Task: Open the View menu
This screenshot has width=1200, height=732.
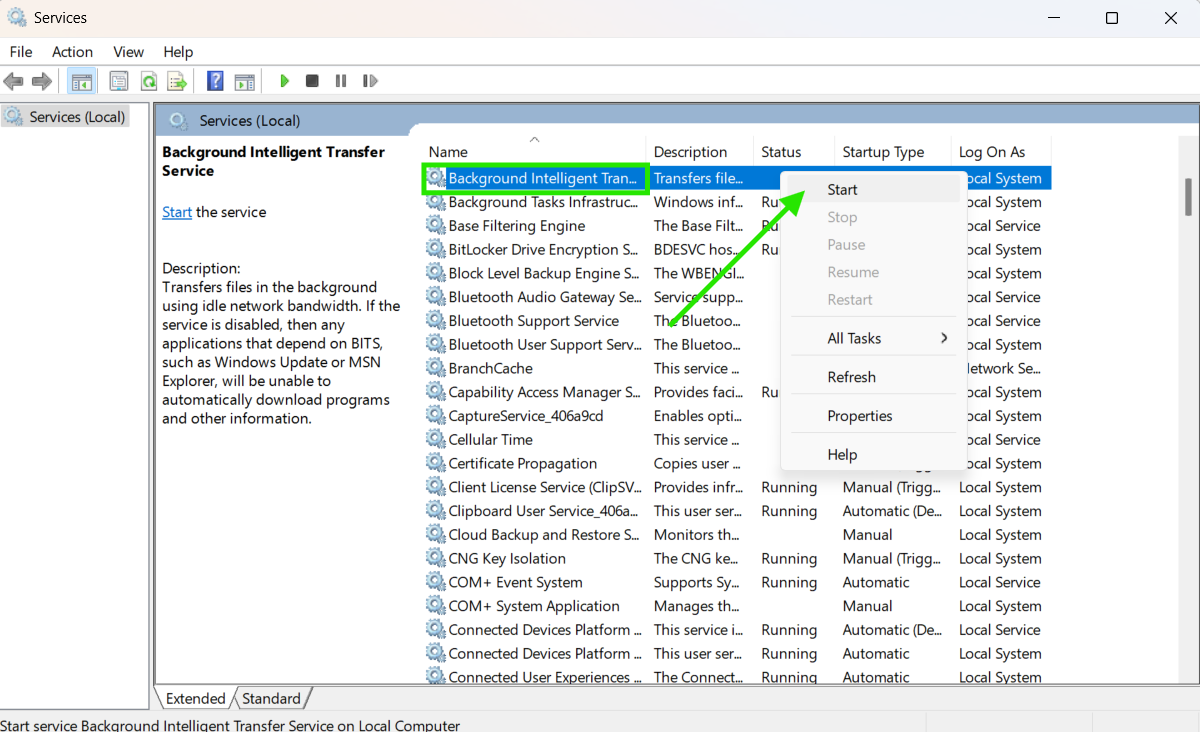Action: coord(128,52)
